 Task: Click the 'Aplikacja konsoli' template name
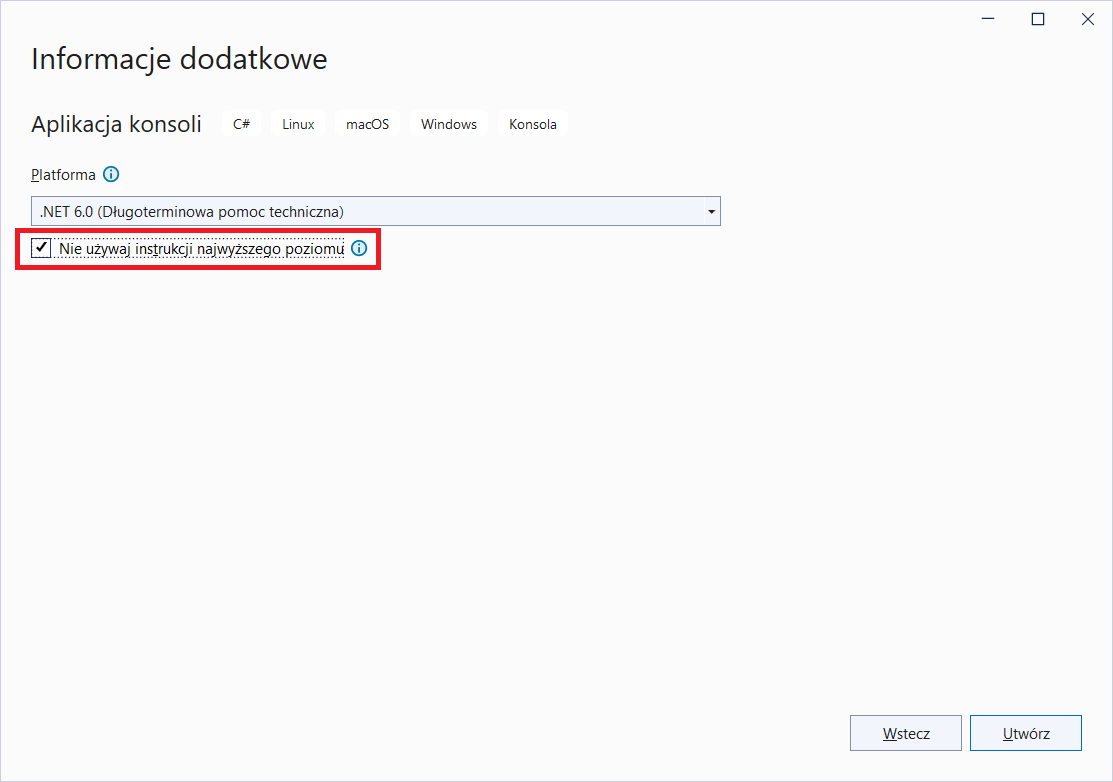coord(116,124)
